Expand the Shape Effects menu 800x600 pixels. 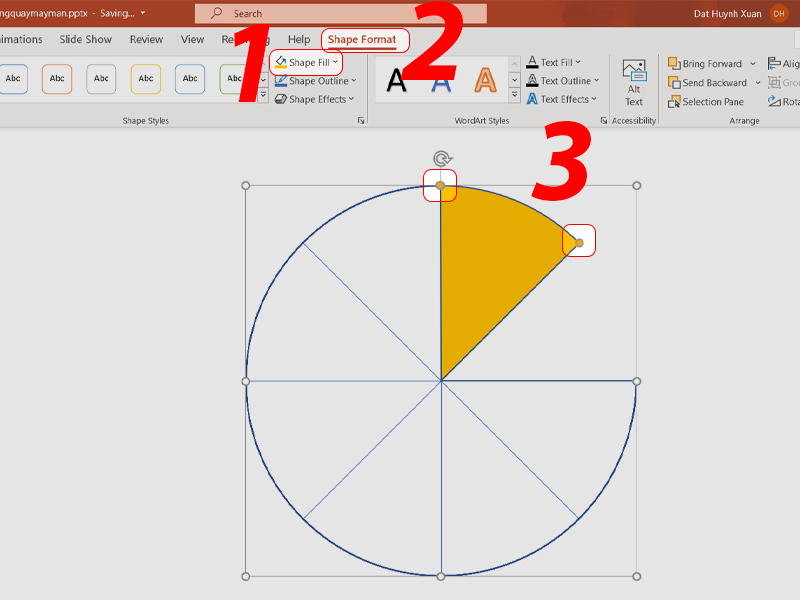[x=316, y=99]
